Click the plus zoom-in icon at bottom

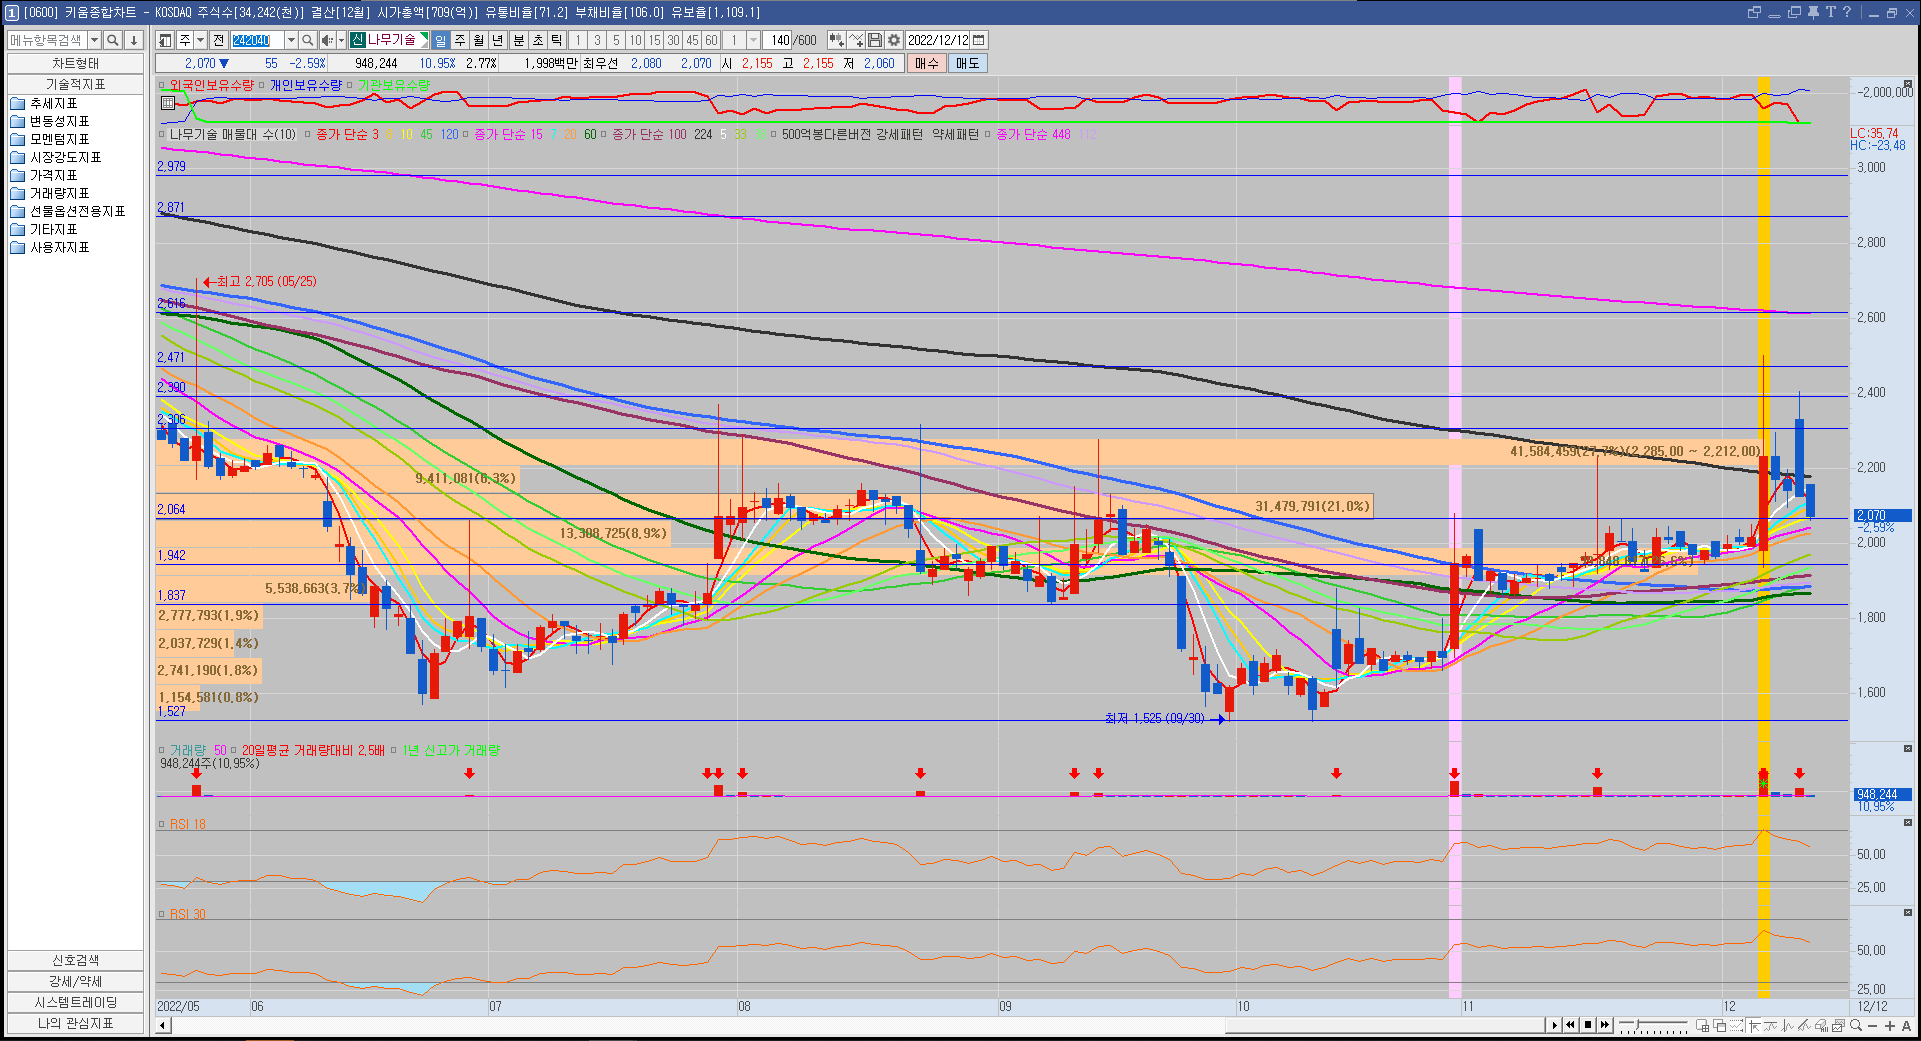1890,1025
